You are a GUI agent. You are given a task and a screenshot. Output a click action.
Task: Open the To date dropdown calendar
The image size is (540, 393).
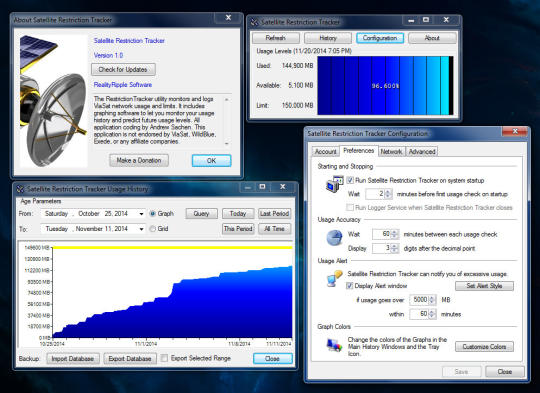141,229
